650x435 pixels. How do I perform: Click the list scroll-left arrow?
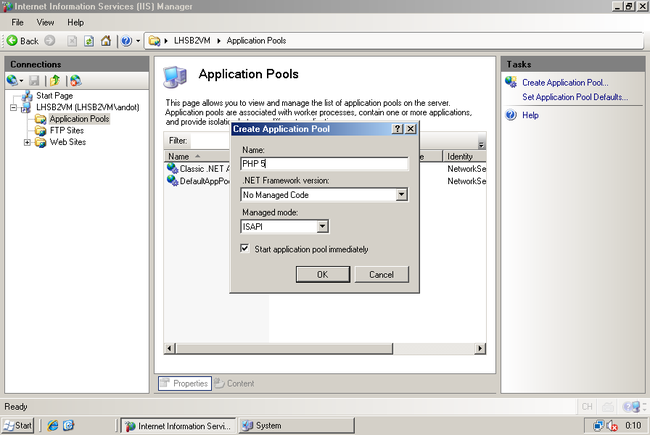pyautogui.click(x=169, y=348)
